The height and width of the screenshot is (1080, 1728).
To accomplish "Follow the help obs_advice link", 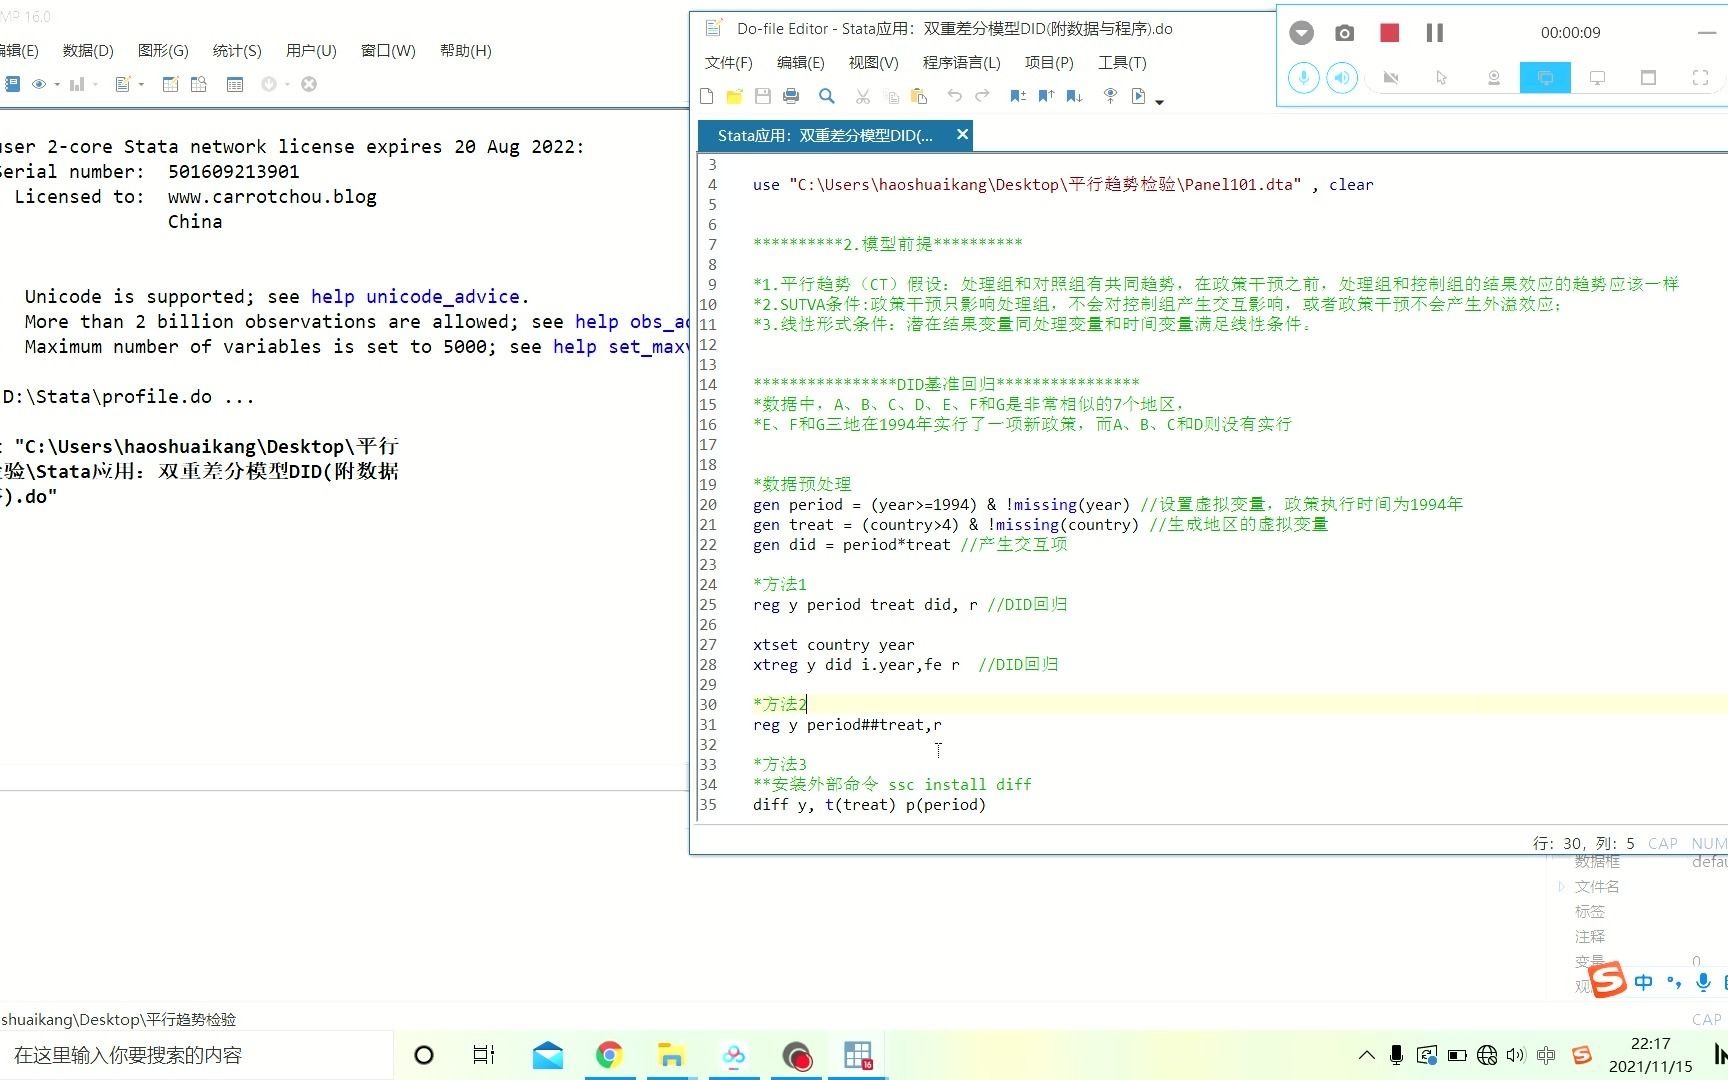I will pyautogui.click(x=632, y=321).
